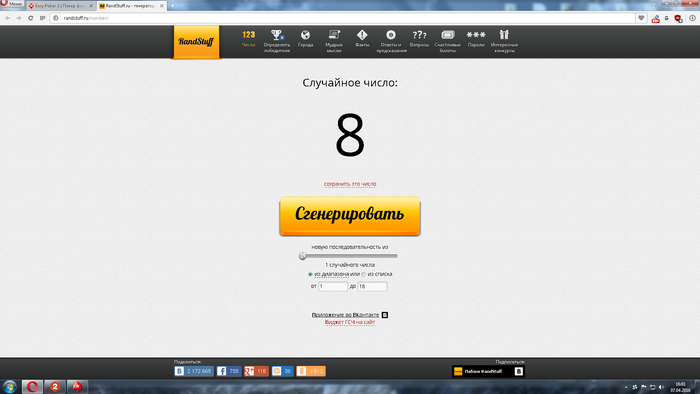Close the Easy Poker tab
This screenshot has width=700, height=394.
(91, 6)
